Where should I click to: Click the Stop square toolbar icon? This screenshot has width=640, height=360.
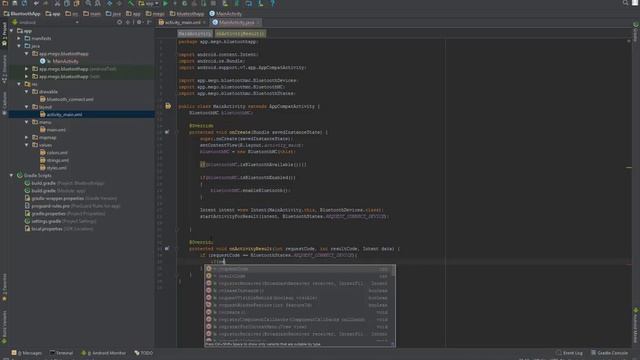coord(213,3)
